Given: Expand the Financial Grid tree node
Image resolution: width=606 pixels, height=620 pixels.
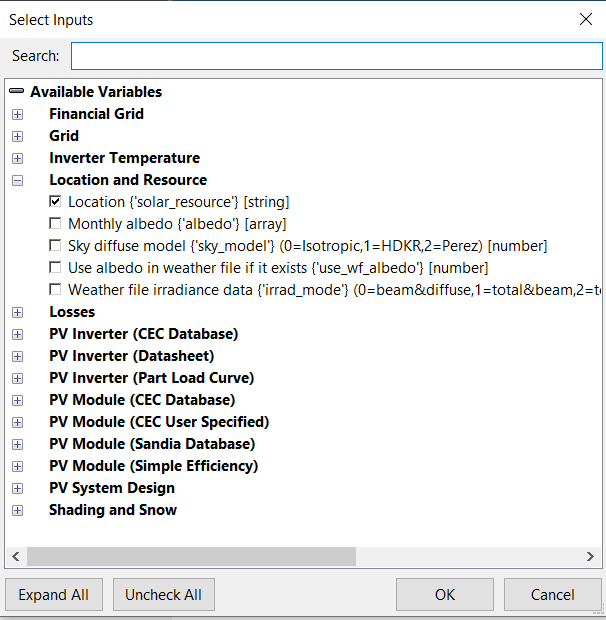Looking at the screenshot, I should (17, 114).
